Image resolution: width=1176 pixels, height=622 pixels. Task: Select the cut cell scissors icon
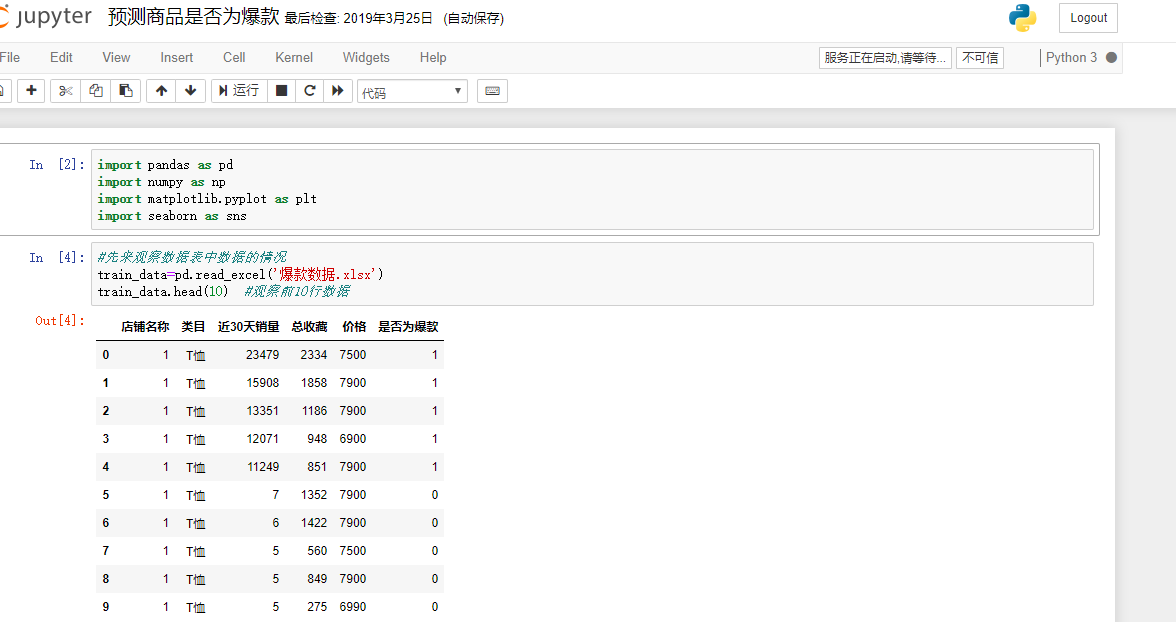tap(64, 90)
